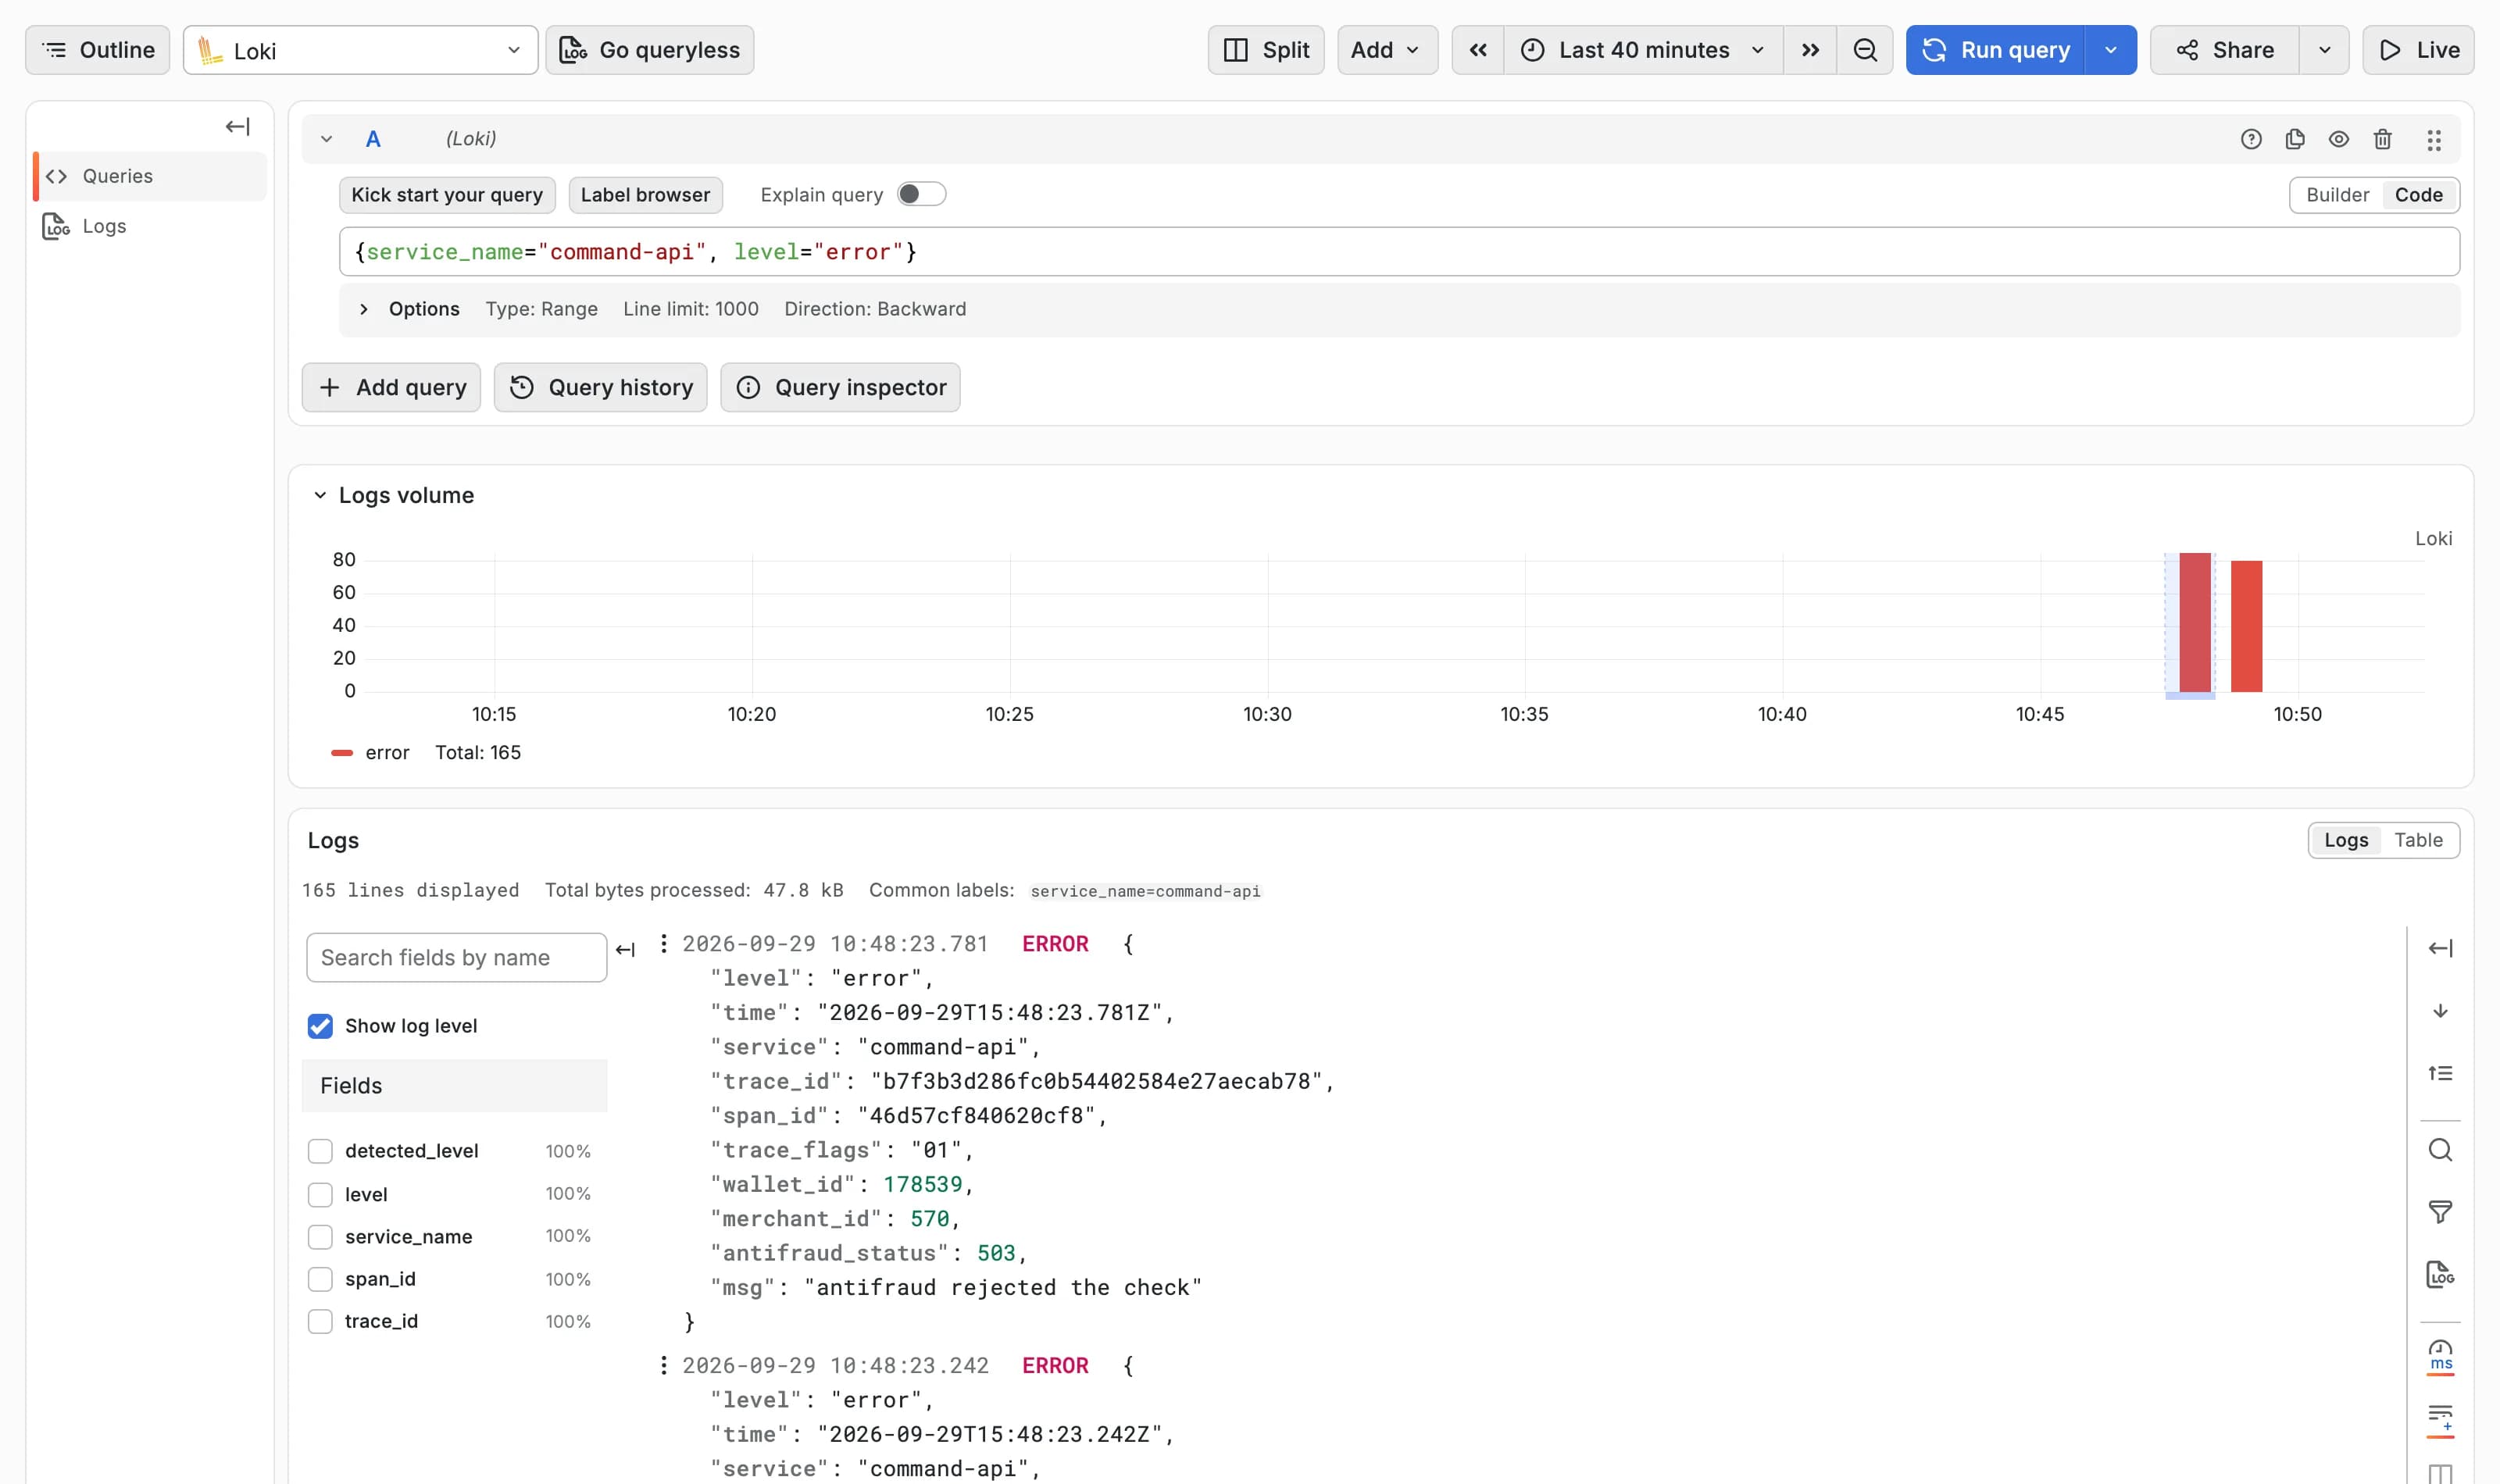The image size is (2500, 1484).
Task: Shift time range backward
Action: 1478,50
